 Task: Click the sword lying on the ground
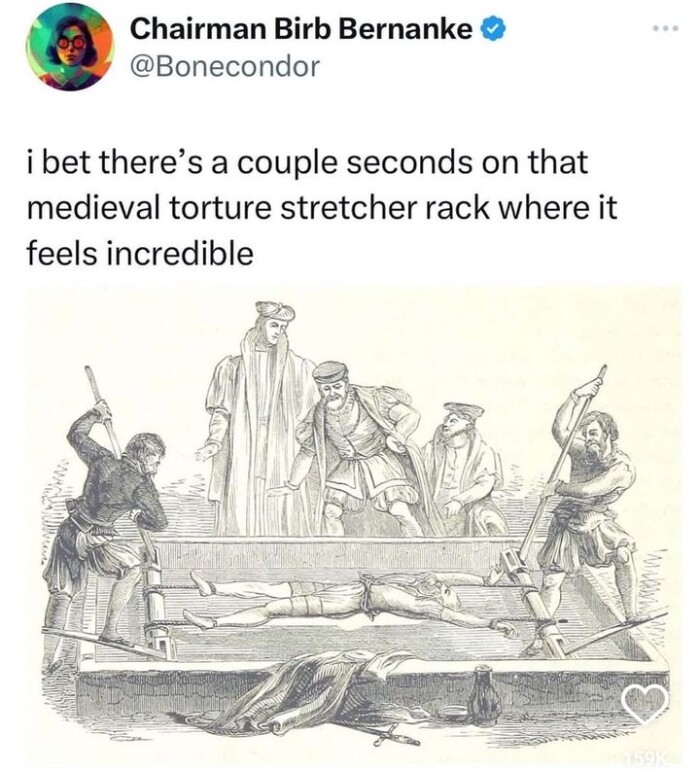(385, 734)
